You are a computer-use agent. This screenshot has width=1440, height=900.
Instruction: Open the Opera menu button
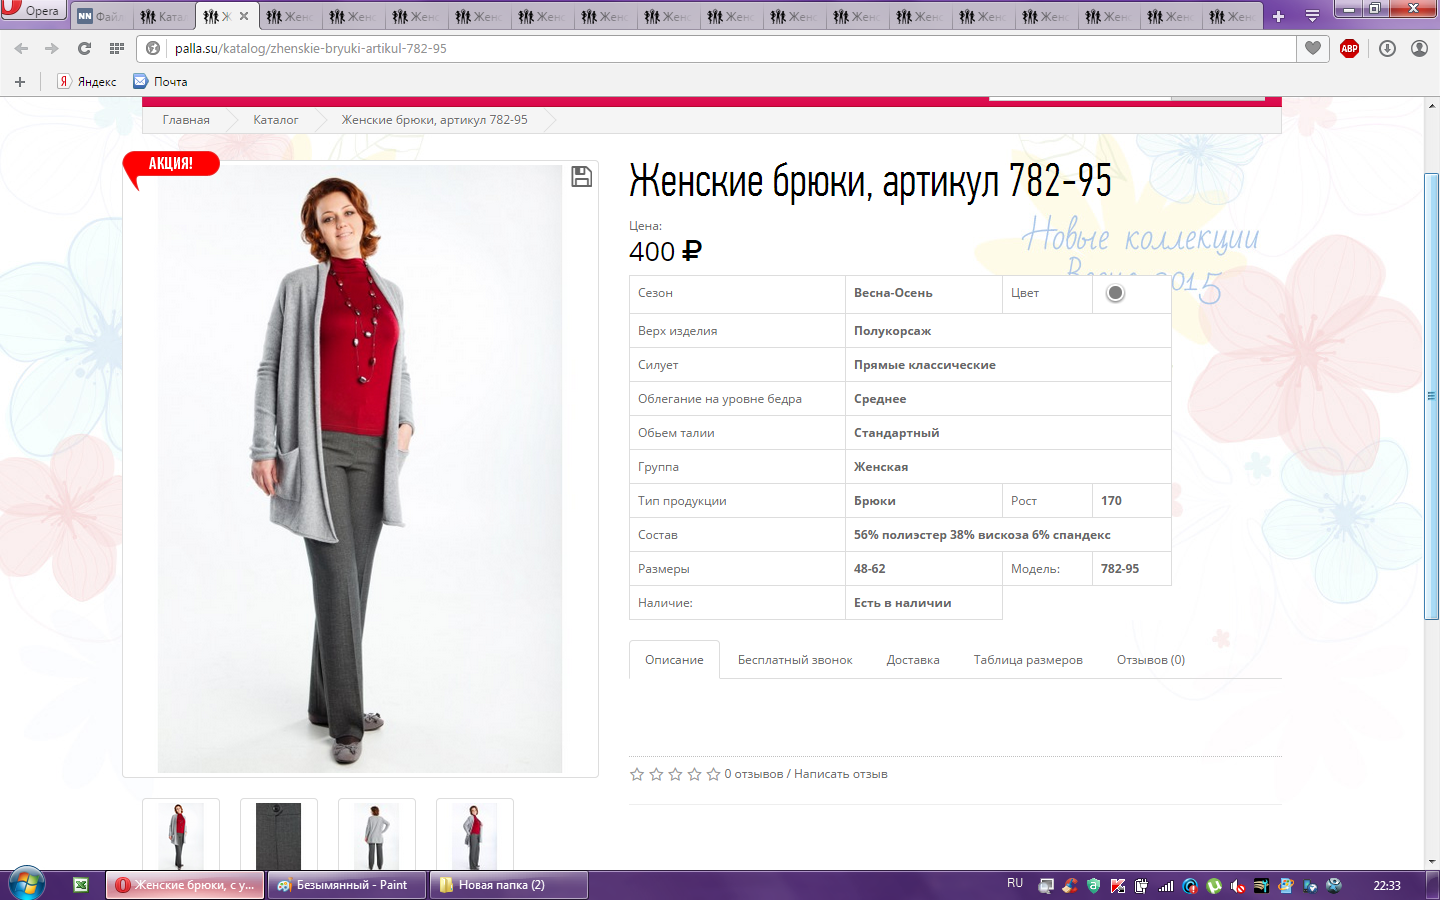(32, 11)
